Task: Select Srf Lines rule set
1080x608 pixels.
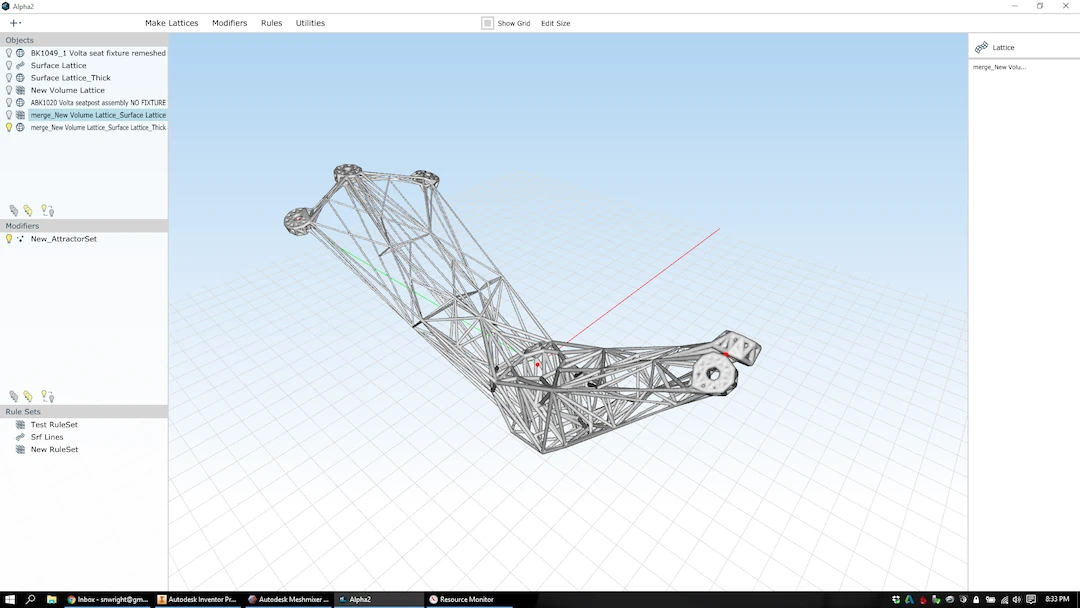Action: click(x=47, y=437)
